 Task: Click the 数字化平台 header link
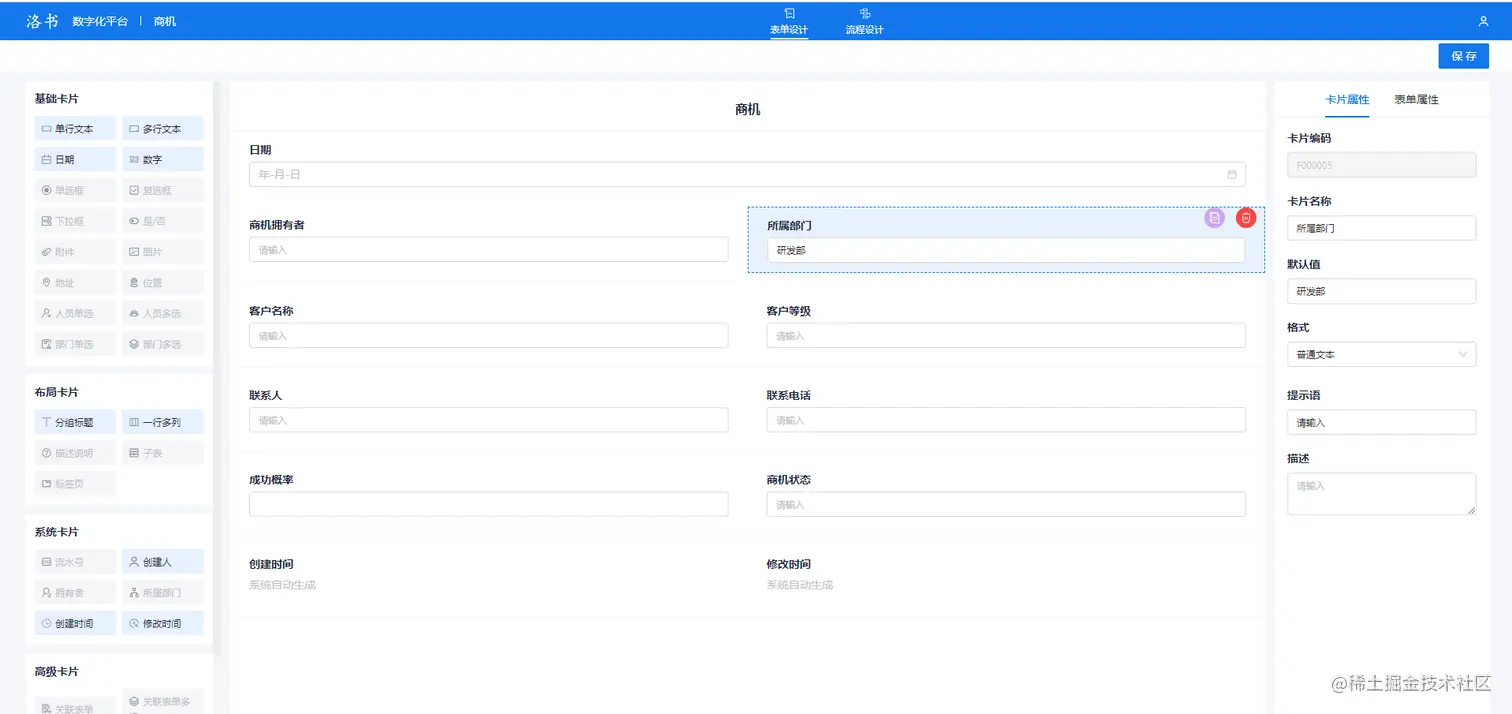click(x=100, y=21)
